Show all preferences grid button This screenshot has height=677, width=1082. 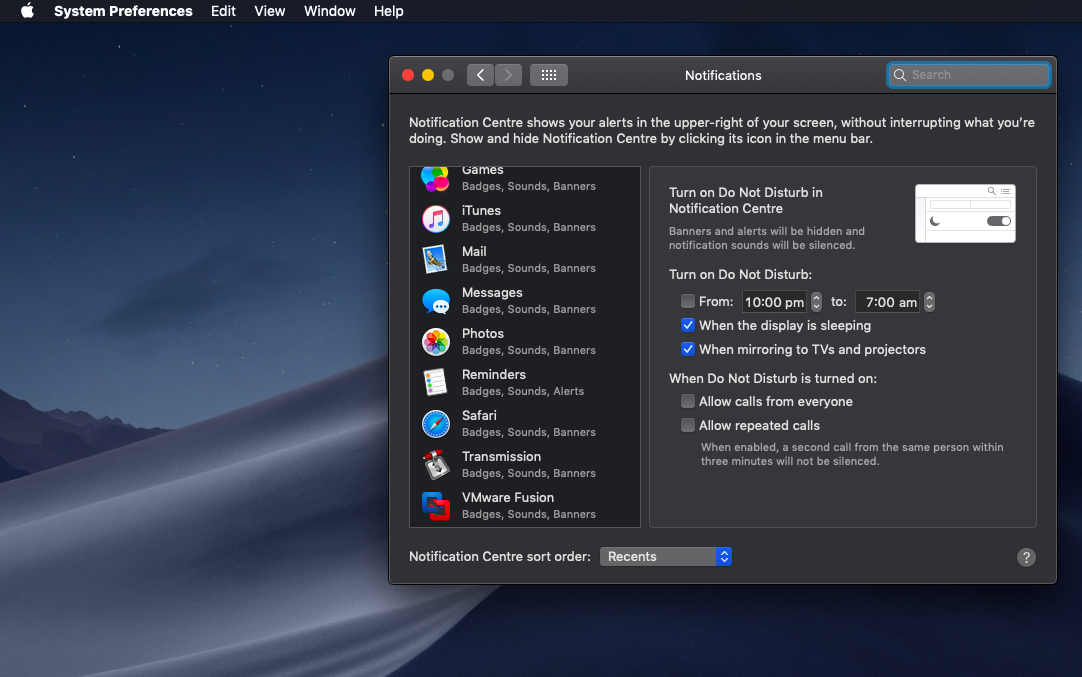(549, 75)
